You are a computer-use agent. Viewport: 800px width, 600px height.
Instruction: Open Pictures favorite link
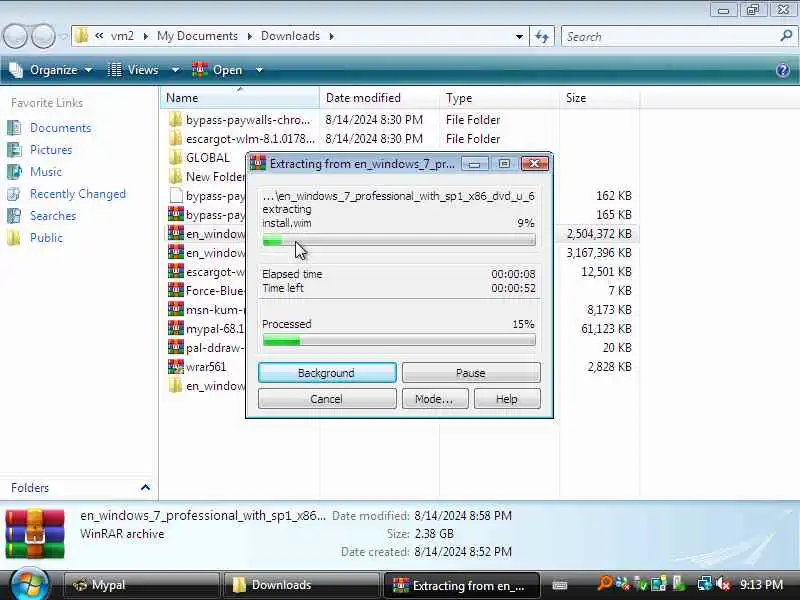51,149
